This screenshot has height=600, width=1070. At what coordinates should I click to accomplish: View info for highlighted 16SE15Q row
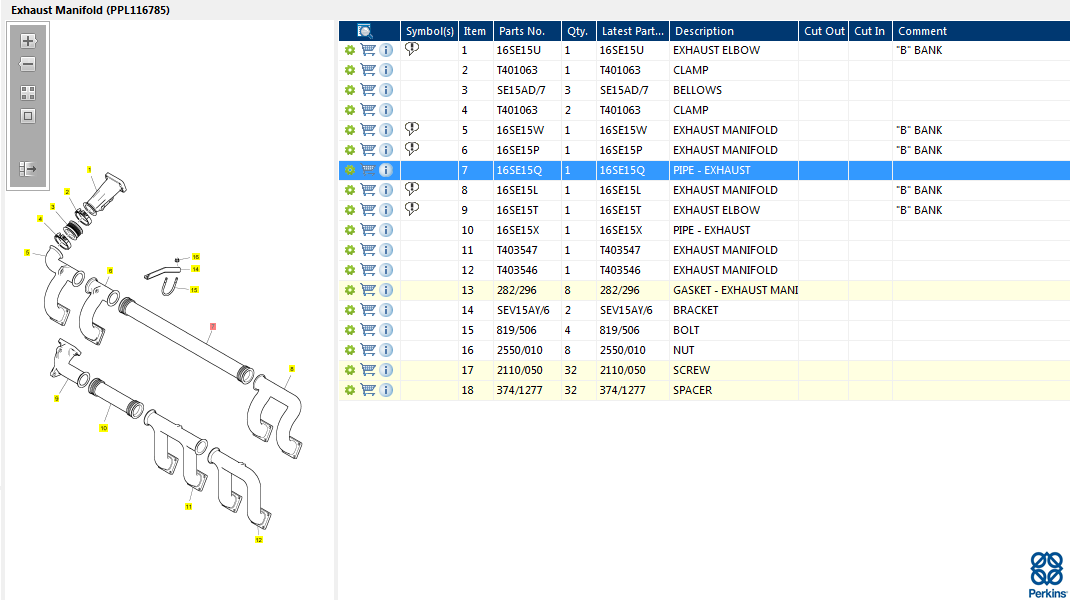pyautogui.click(x=386, y=170)
